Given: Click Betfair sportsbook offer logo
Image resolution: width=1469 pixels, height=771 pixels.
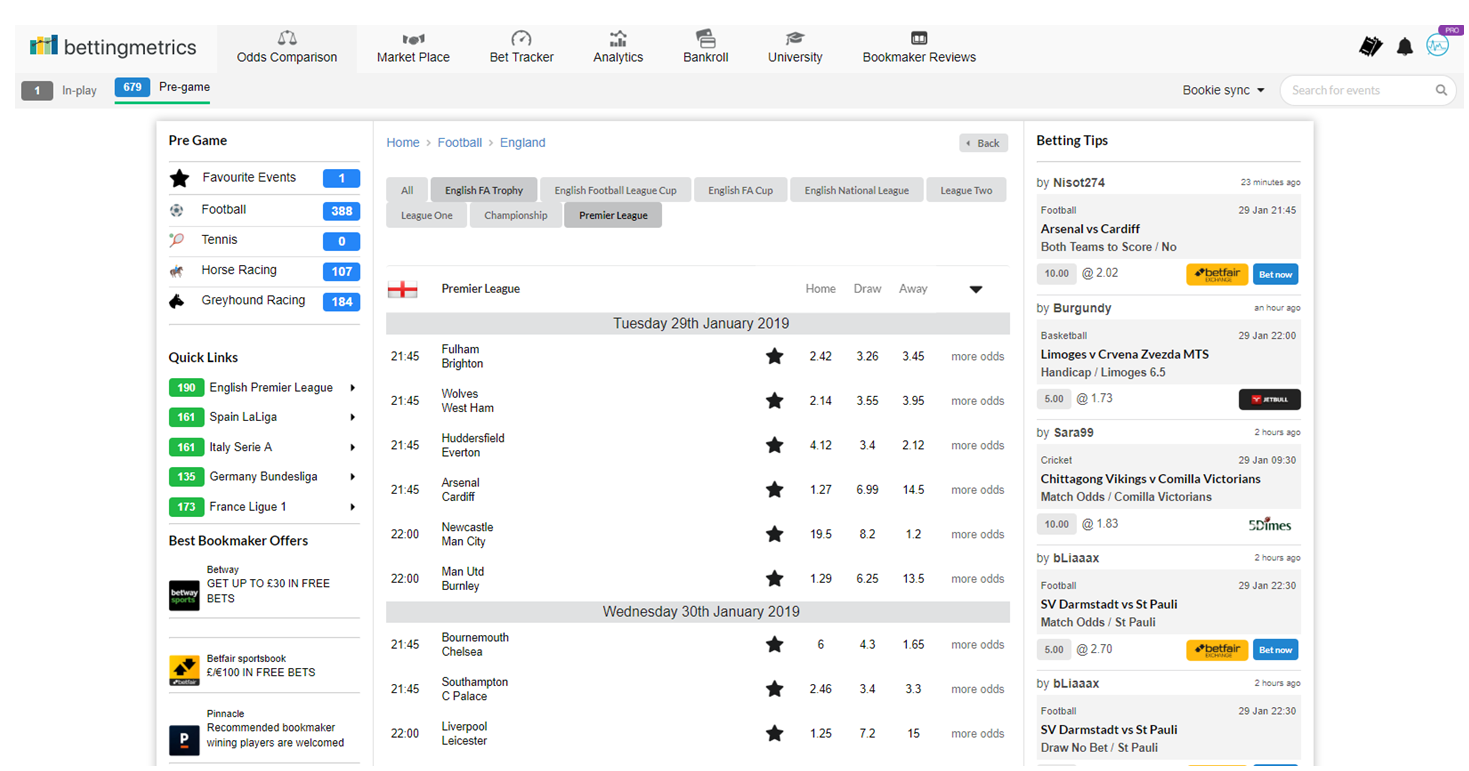Looking at the screenshot, I should [184, 670].
